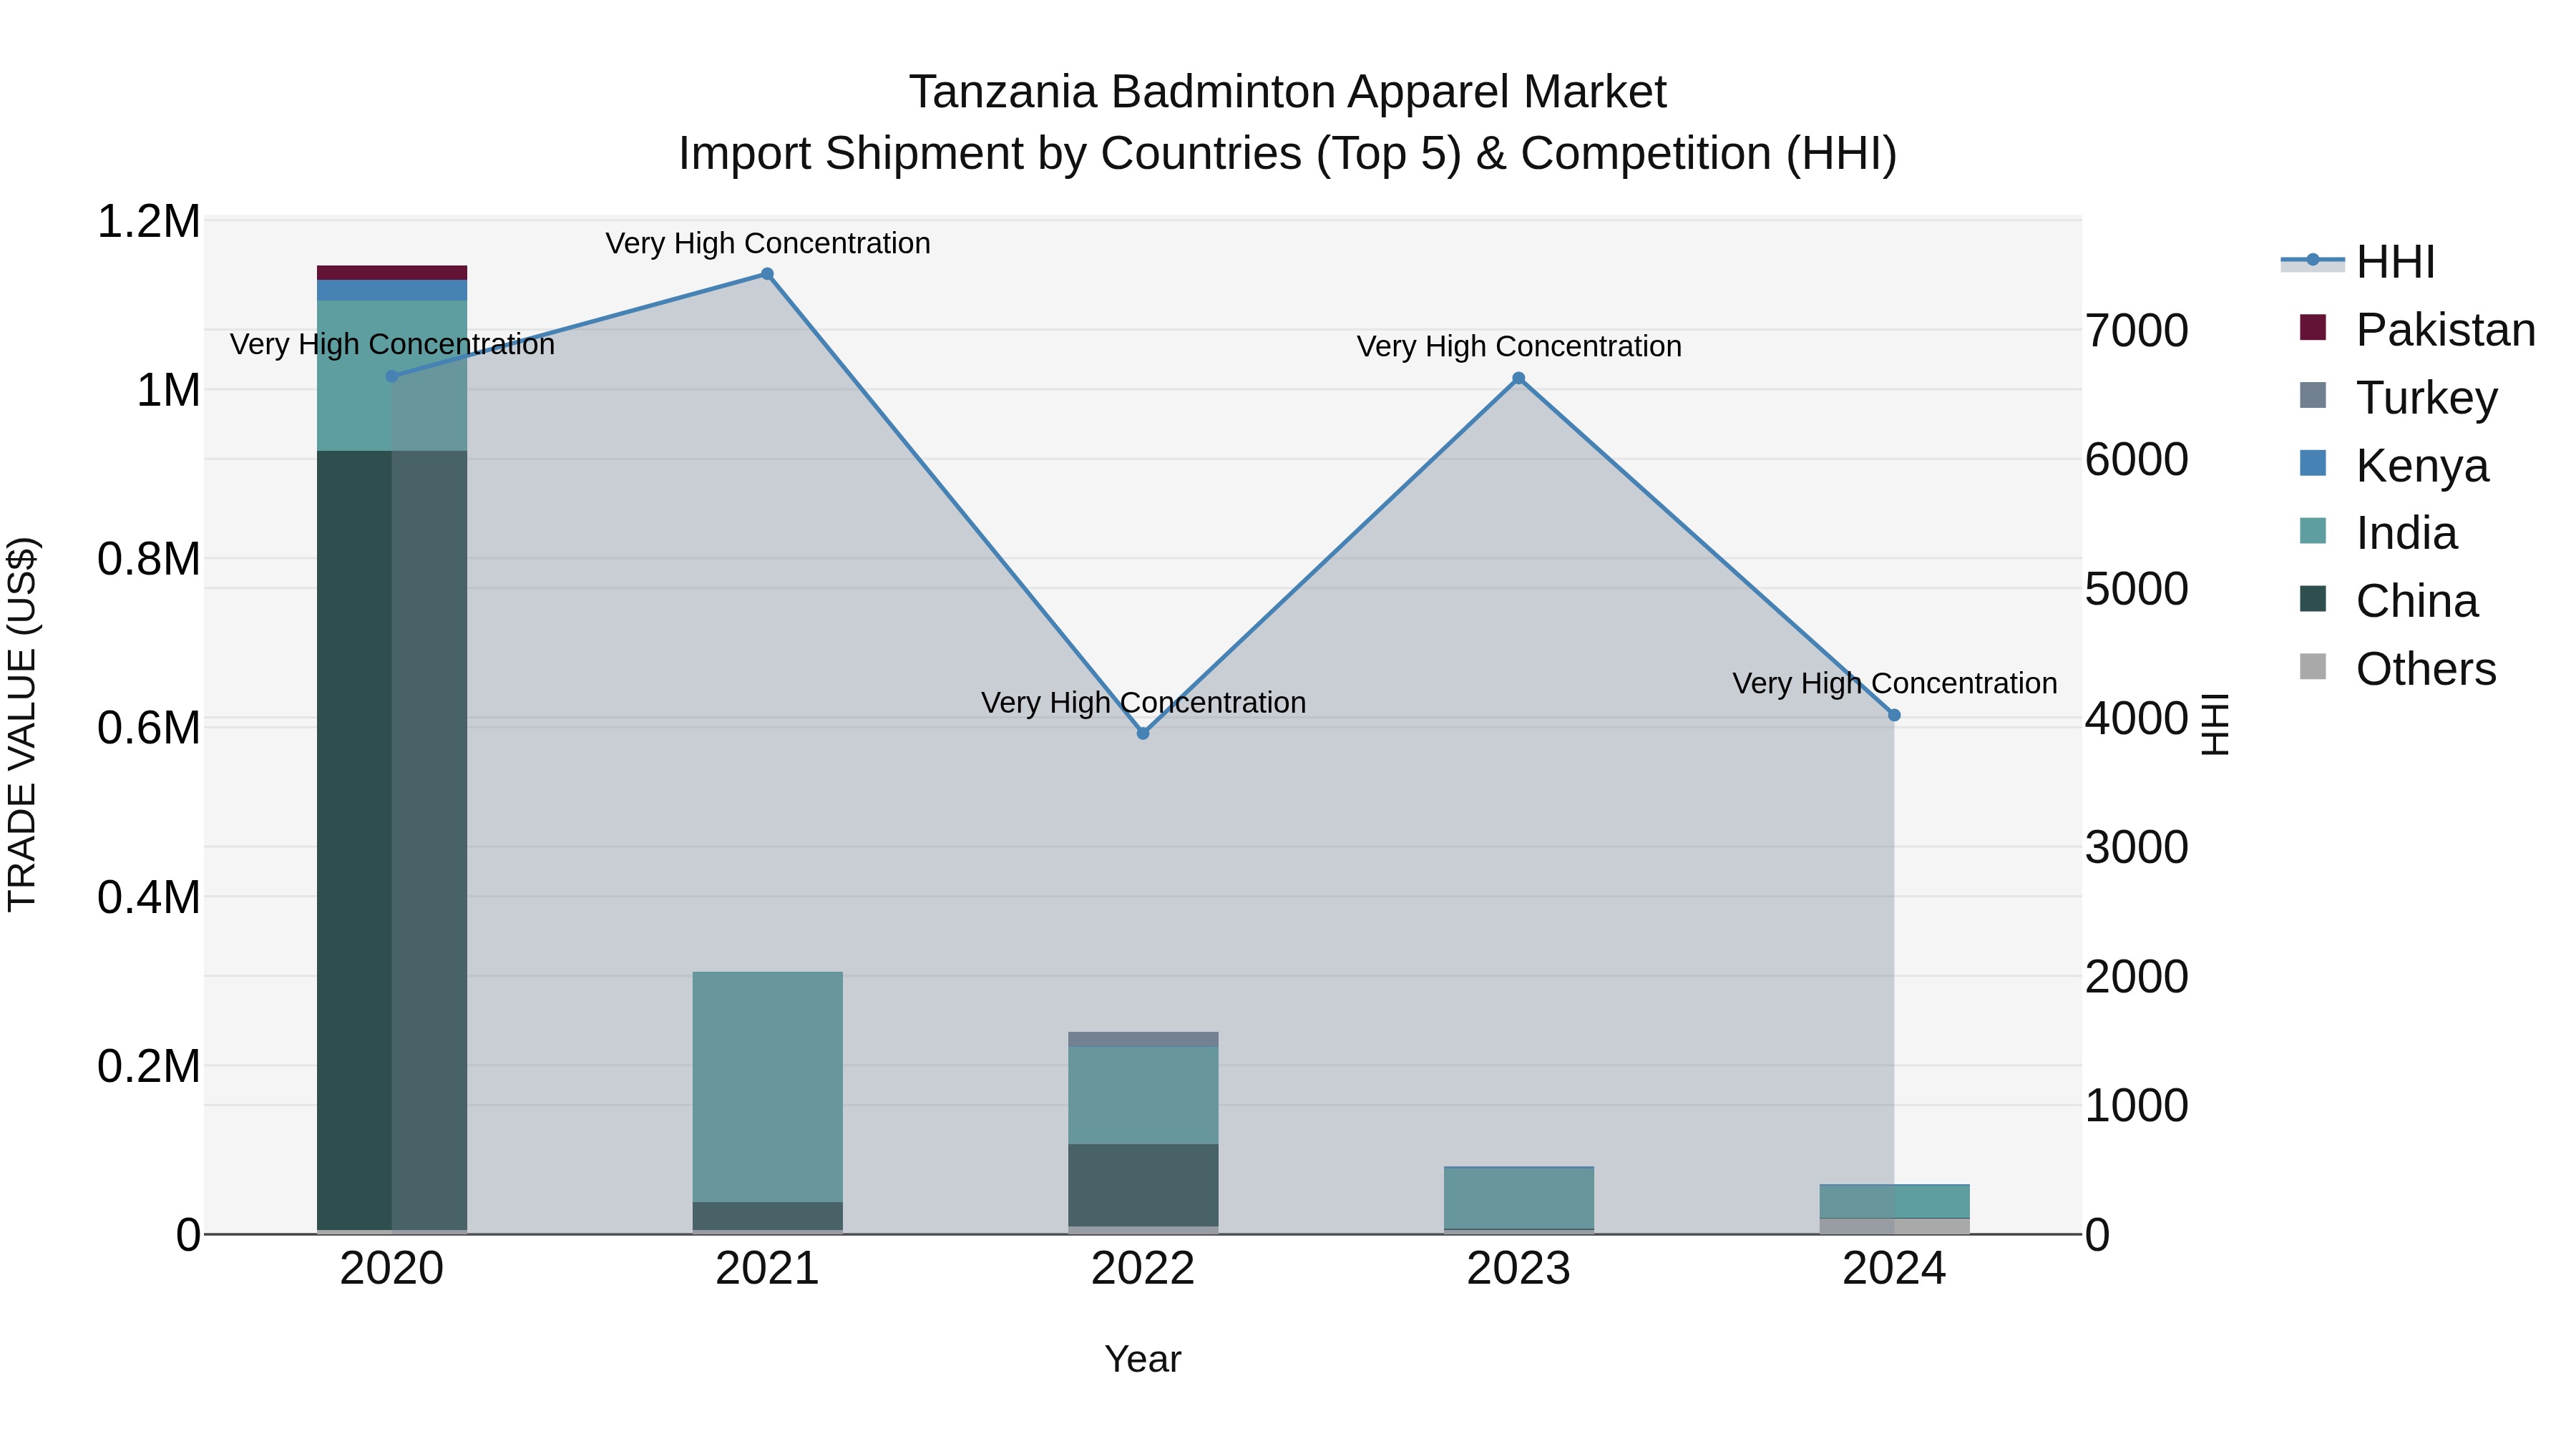This screenshot has width=2576, height=1449.
Task: Click the 0.6M left axis tick
Action: 148,729
